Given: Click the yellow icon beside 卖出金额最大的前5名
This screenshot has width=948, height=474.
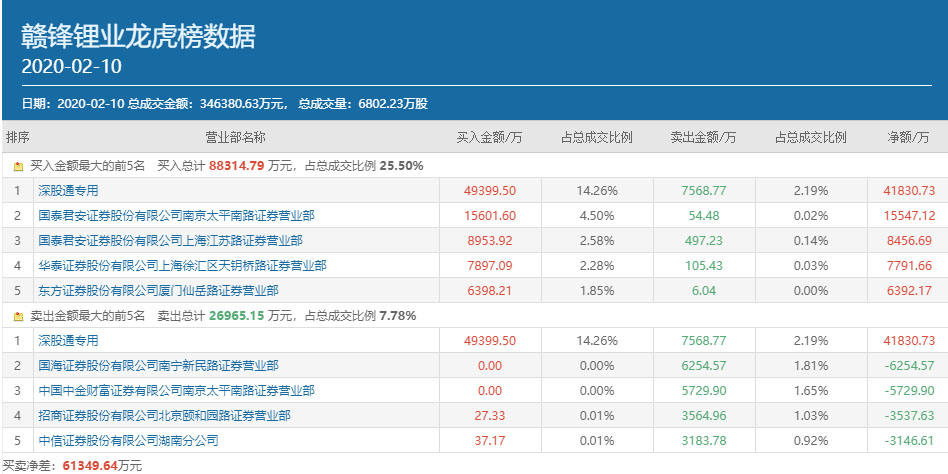Looking at the screenshot, I should tap(18, 316).
